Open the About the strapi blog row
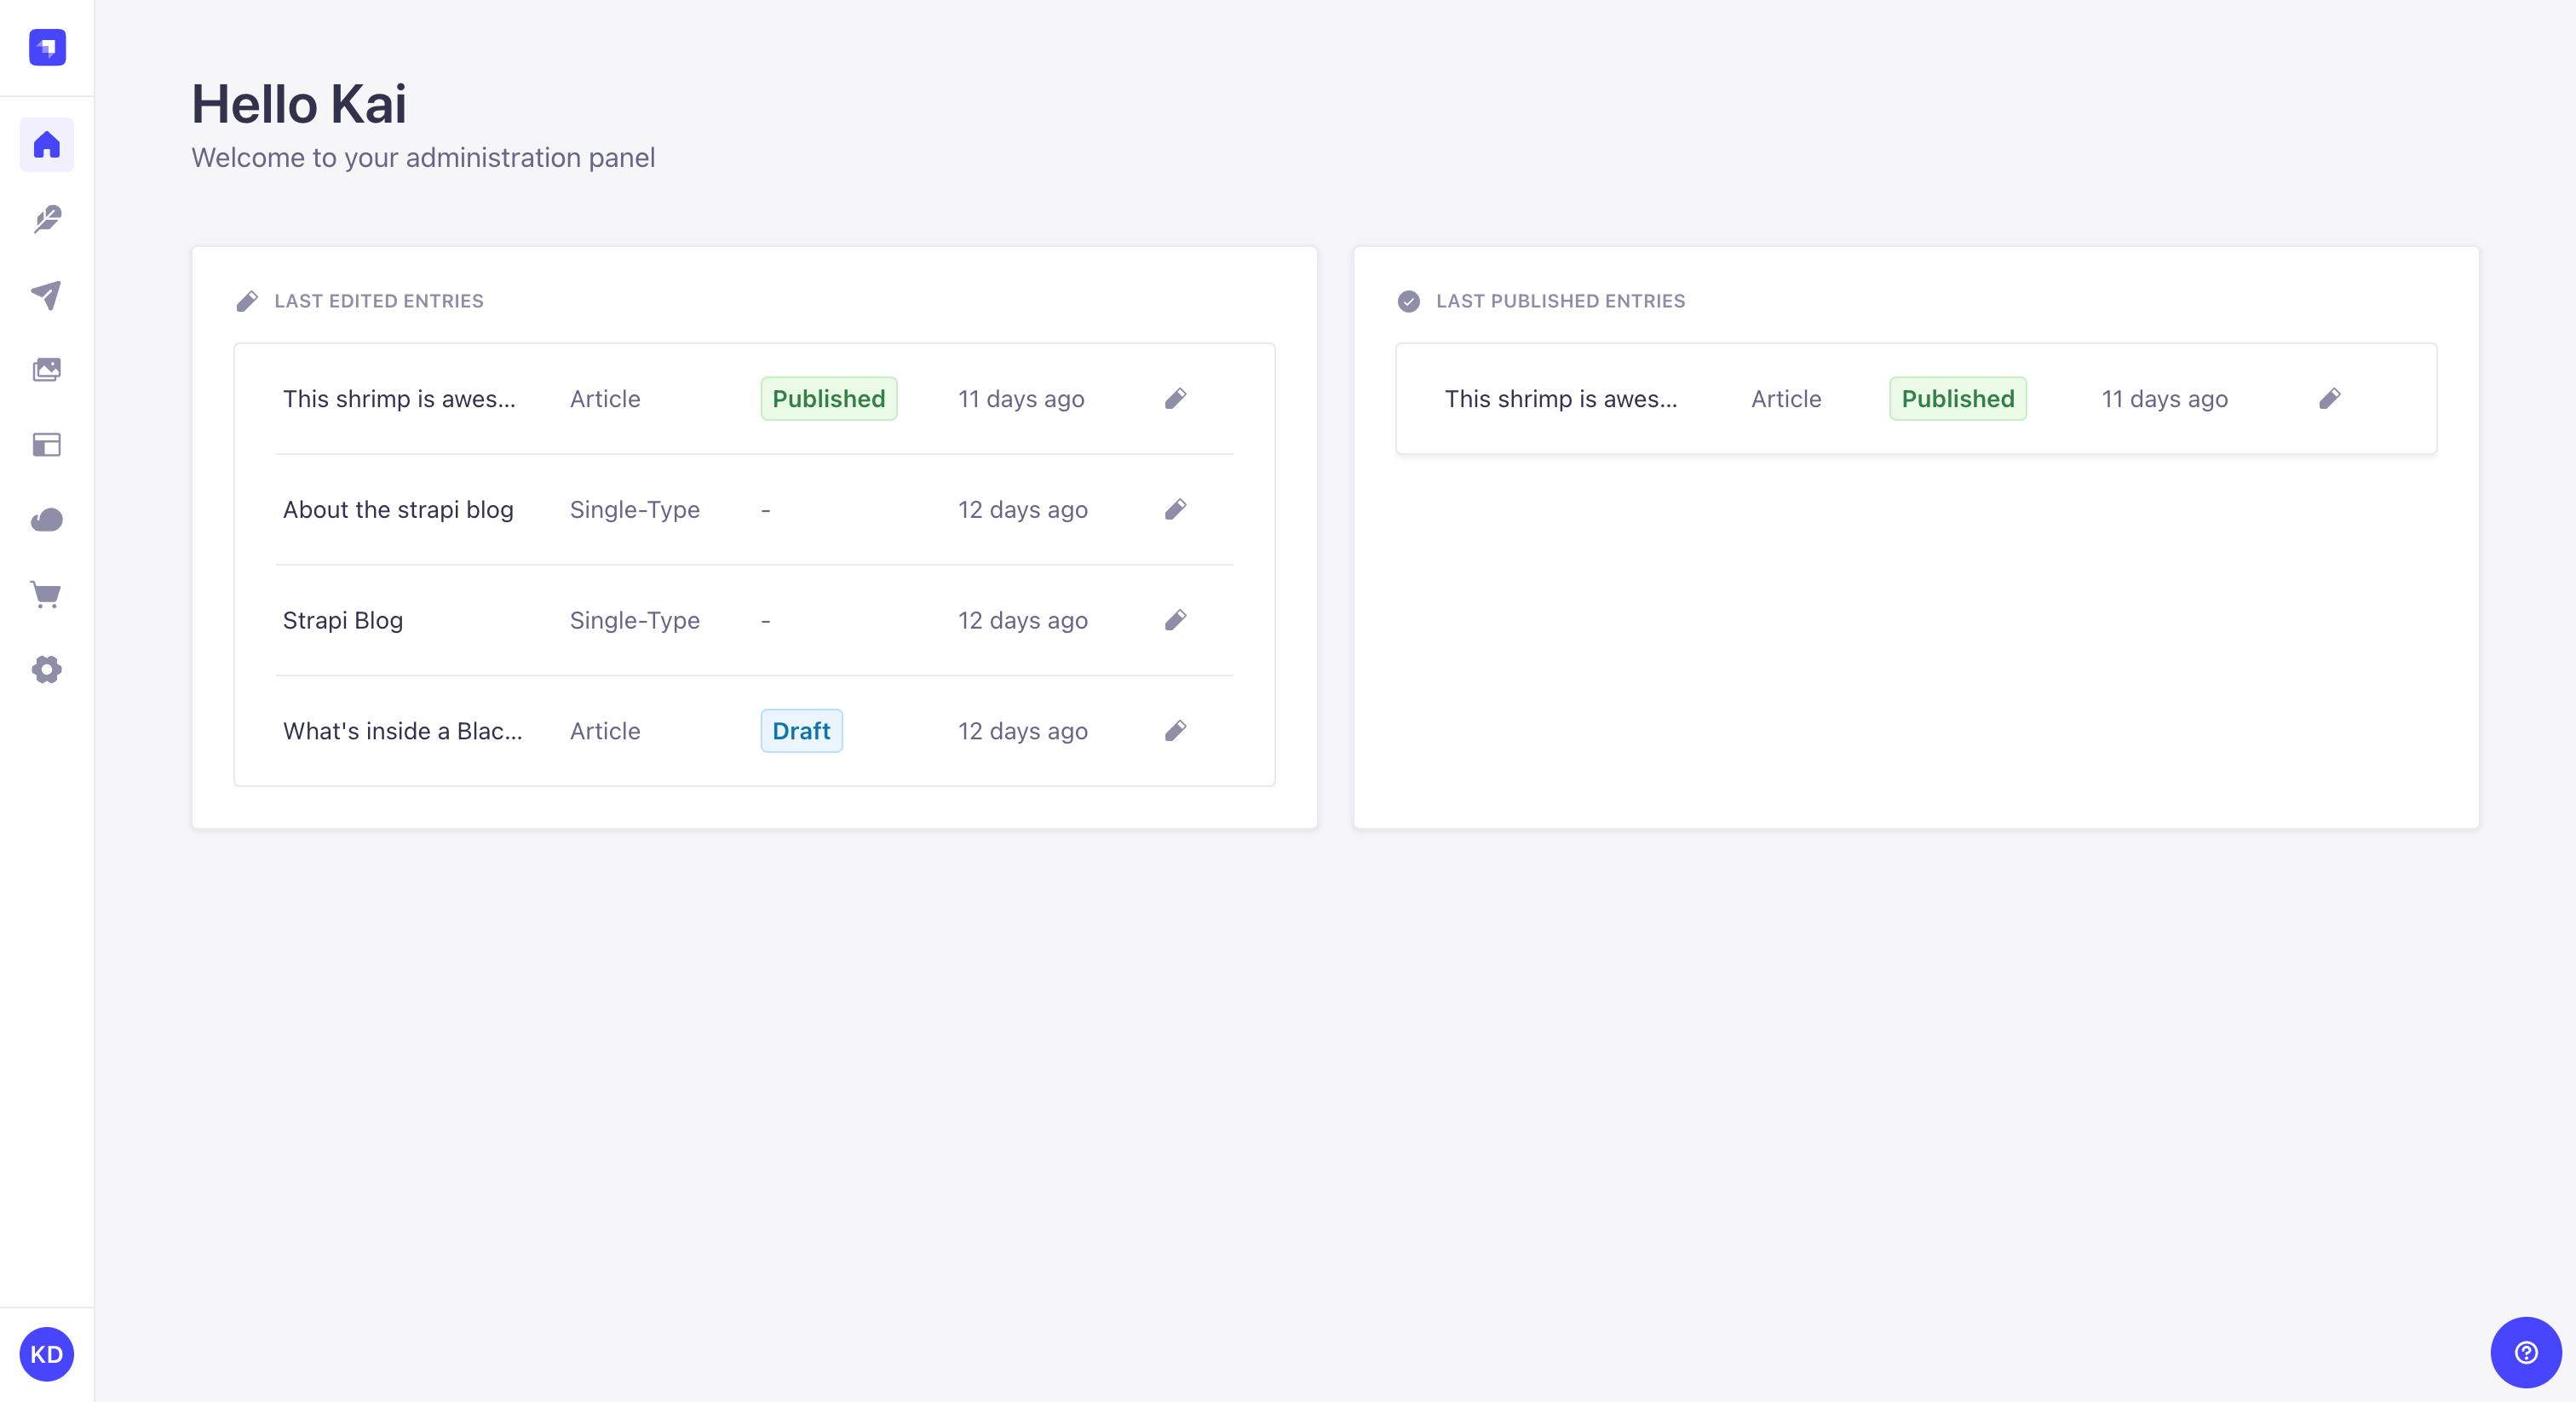This screenshot has height=1402, width=2576. coord(398,510)
